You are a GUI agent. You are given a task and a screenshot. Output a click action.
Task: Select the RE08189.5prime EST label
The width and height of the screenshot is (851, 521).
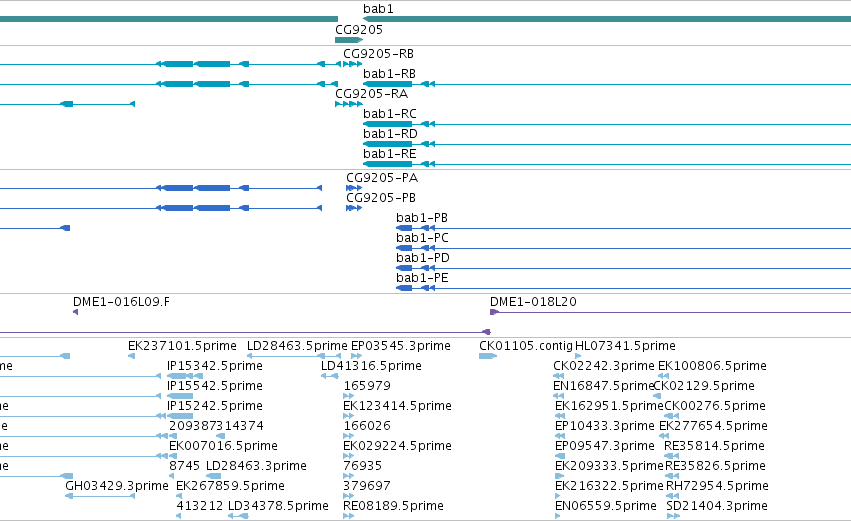[393, 507]
